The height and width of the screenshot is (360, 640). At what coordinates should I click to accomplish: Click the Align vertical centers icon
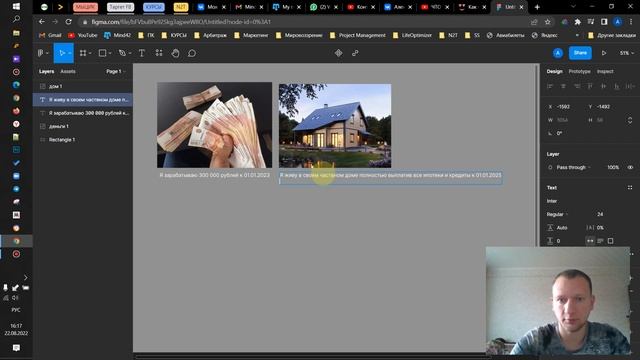click(603, 86)
